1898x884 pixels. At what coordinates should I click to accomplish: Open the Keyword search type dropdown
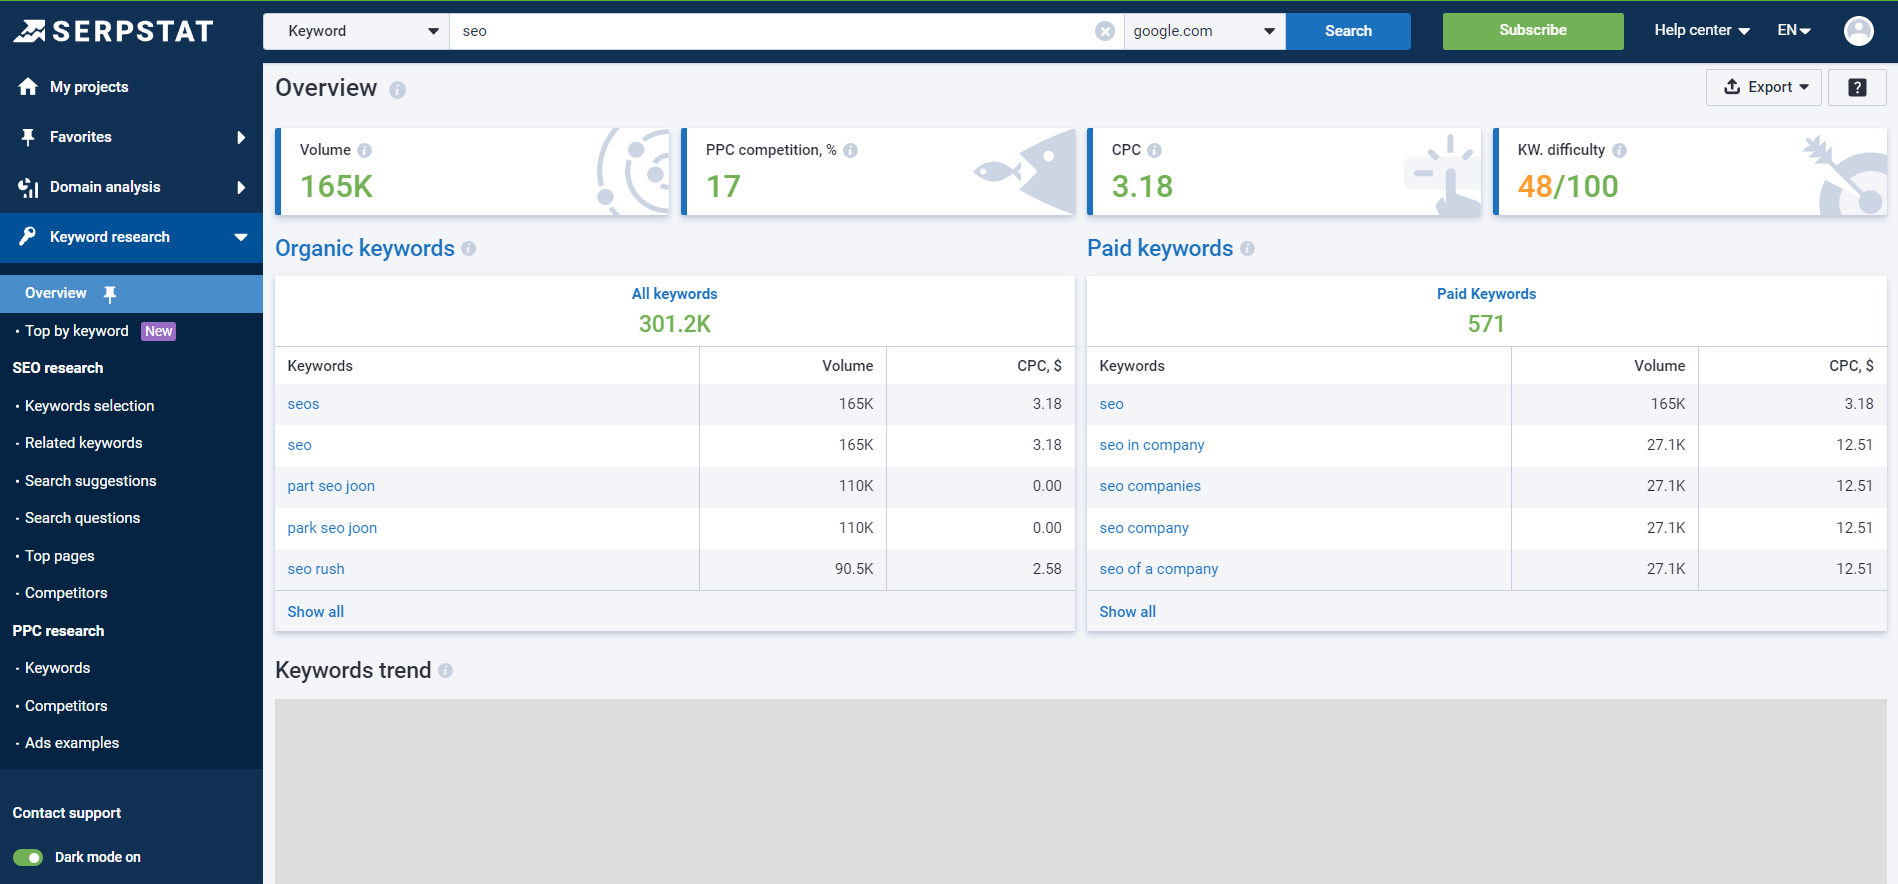coord(357,31)
